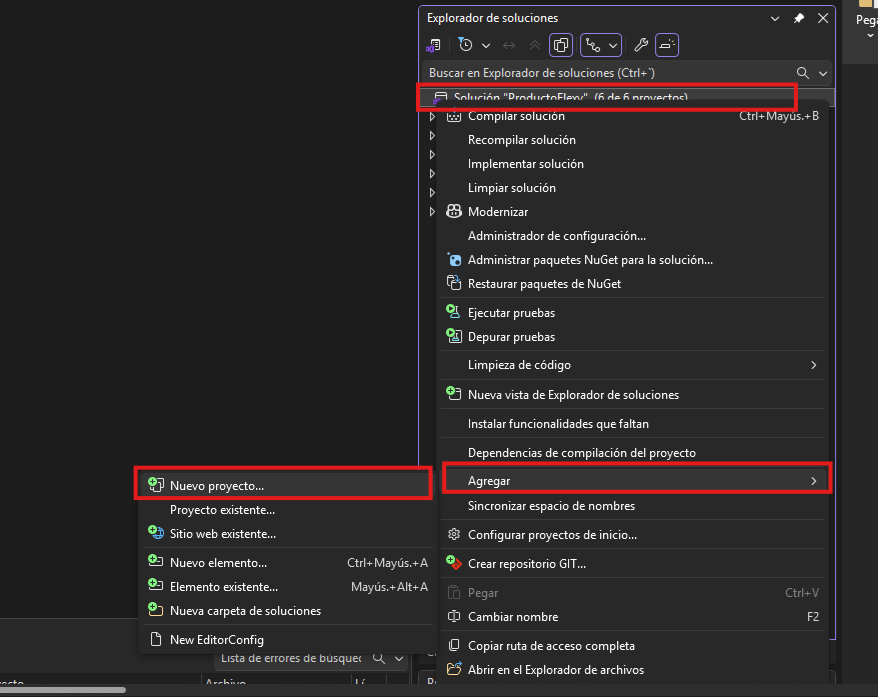Toggle the git changes view button

pyautogui.click(x=594, y=45)
